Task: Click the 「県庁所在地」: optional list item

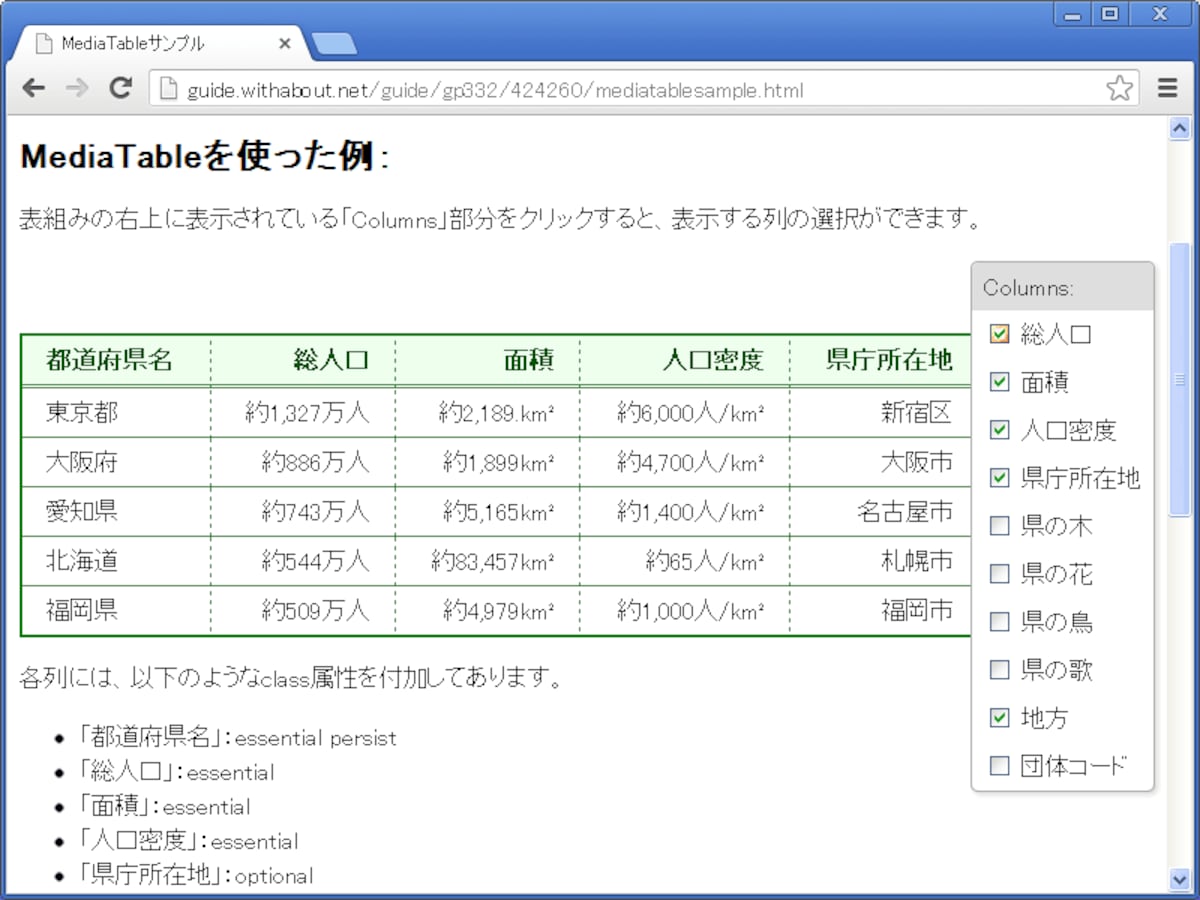Action: pyautogui.click(x=197, y=875)
